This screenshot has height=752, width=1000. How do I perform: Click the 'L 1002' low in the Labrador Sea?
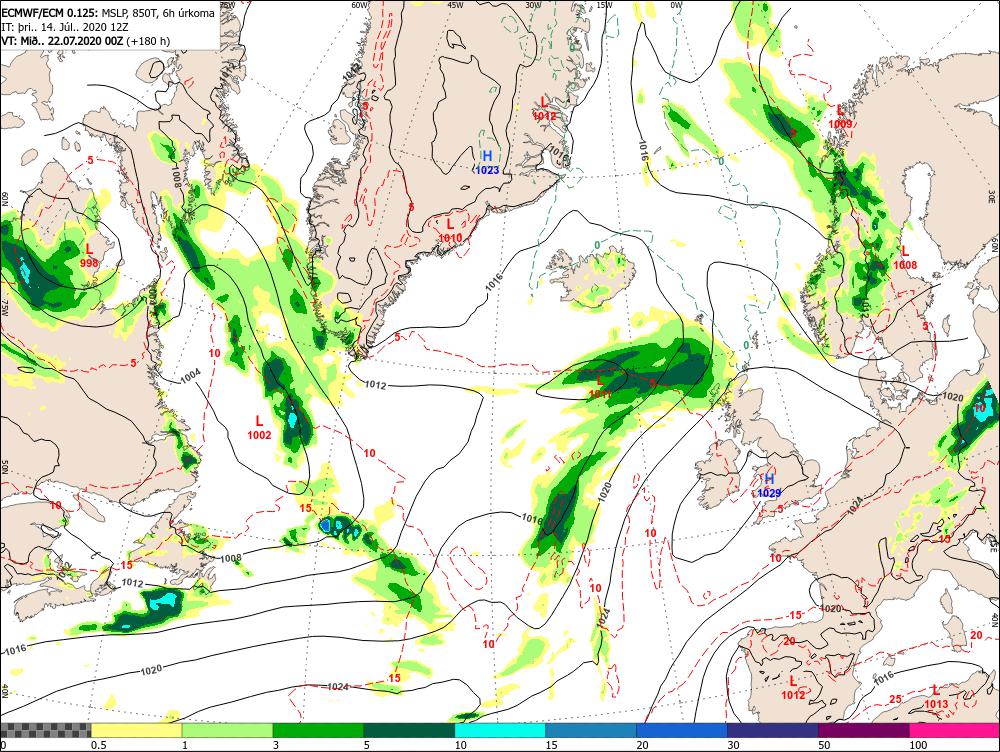tap(259, 428)
